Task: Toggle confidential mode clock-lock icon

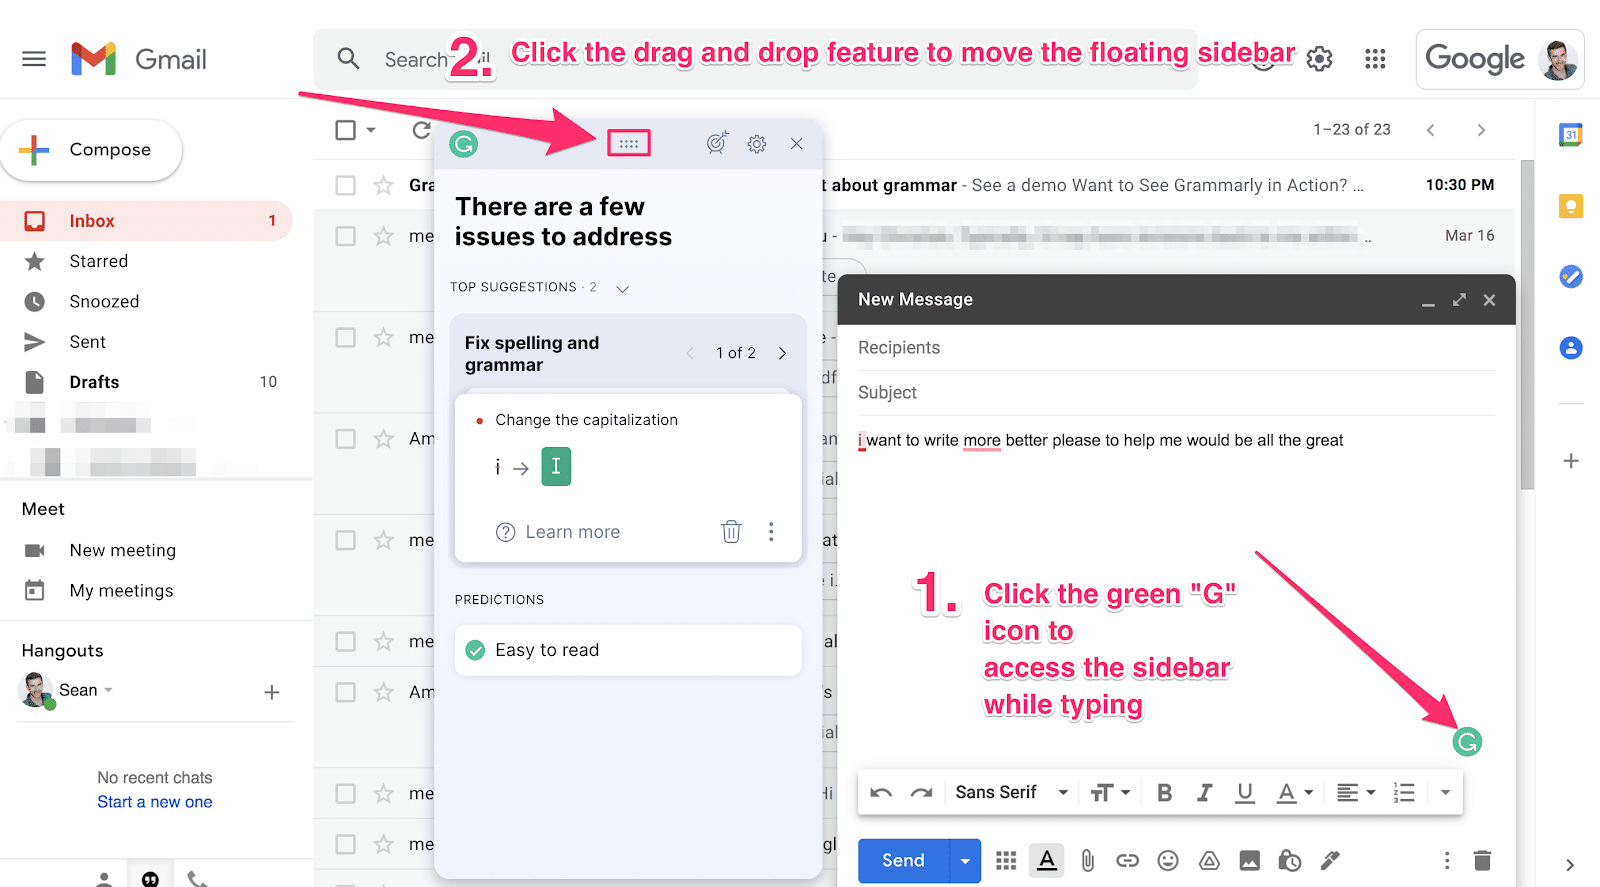Action: point(1290,860)
